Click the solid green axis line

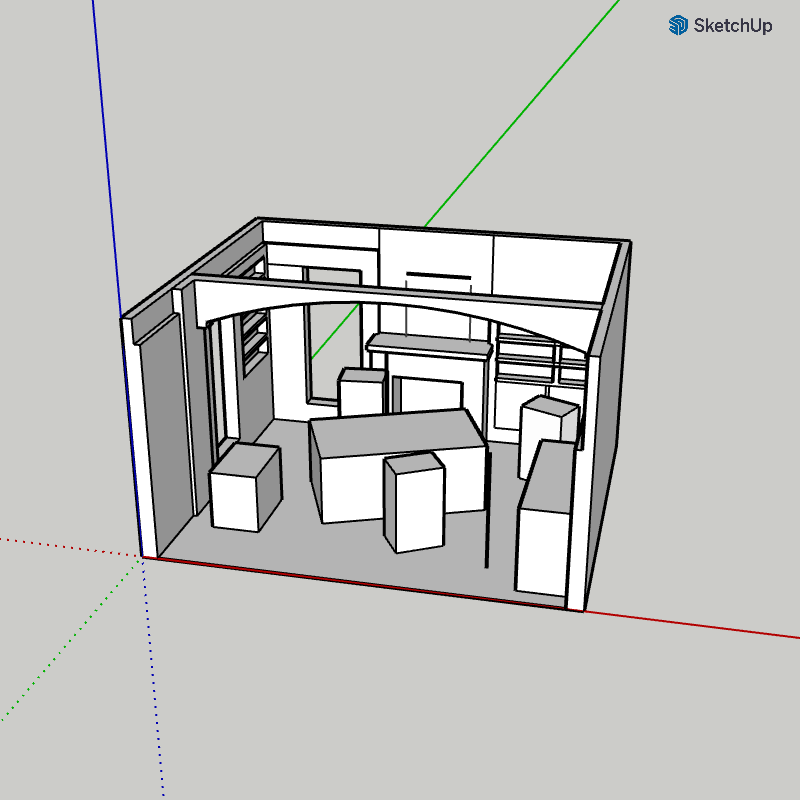pos(520,112)
